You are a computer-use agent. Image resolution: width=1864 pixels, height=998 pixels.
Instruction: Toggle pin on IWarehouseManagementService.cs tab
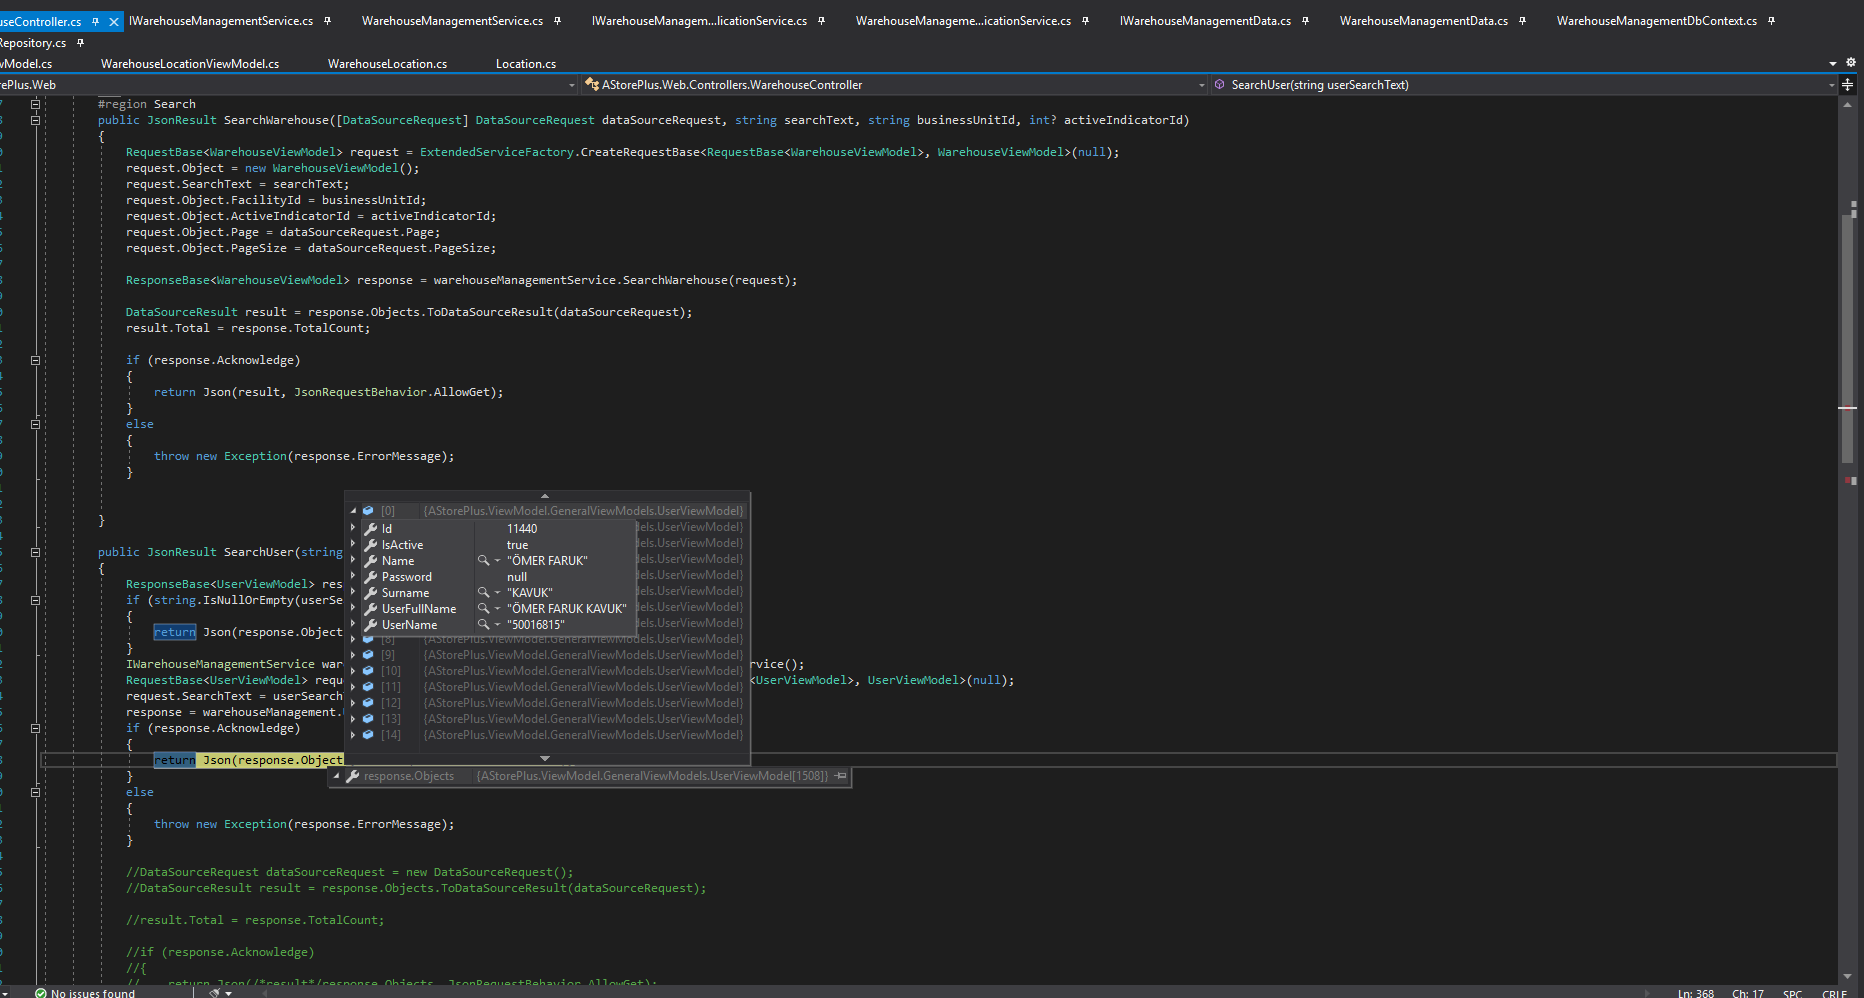click(327, 21)
